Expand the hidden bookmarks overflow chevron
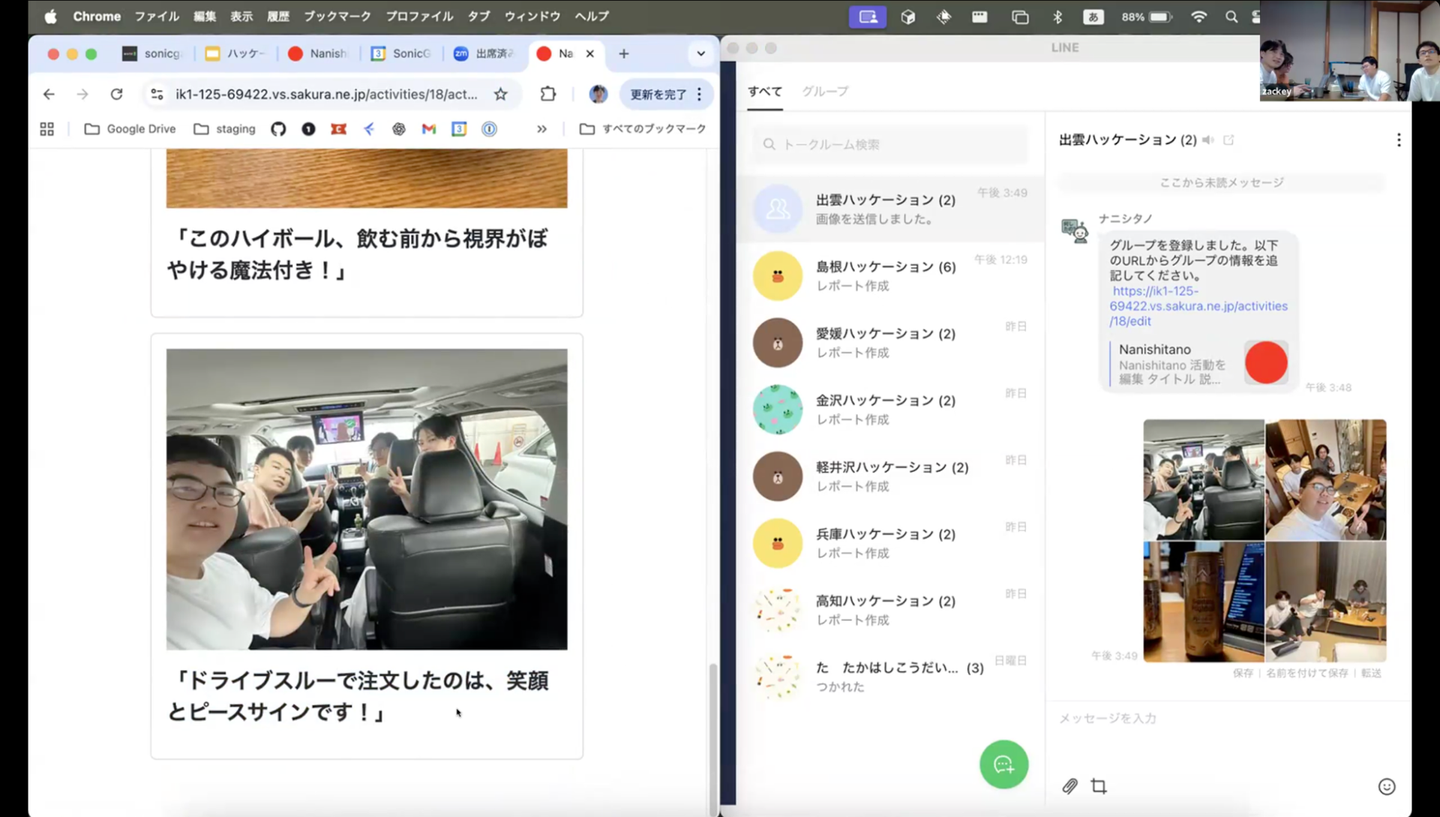 (x=542, y=129)
